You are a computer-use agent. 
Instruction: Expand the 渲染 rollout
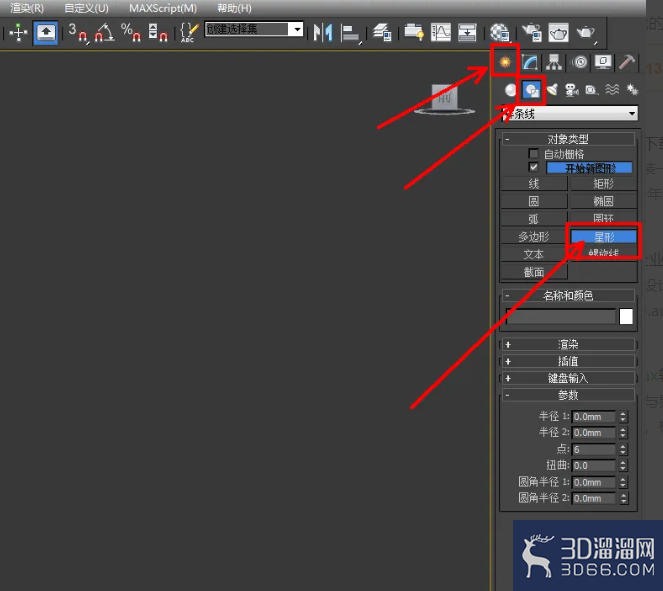pyautogui.click(x=568, y=345)
